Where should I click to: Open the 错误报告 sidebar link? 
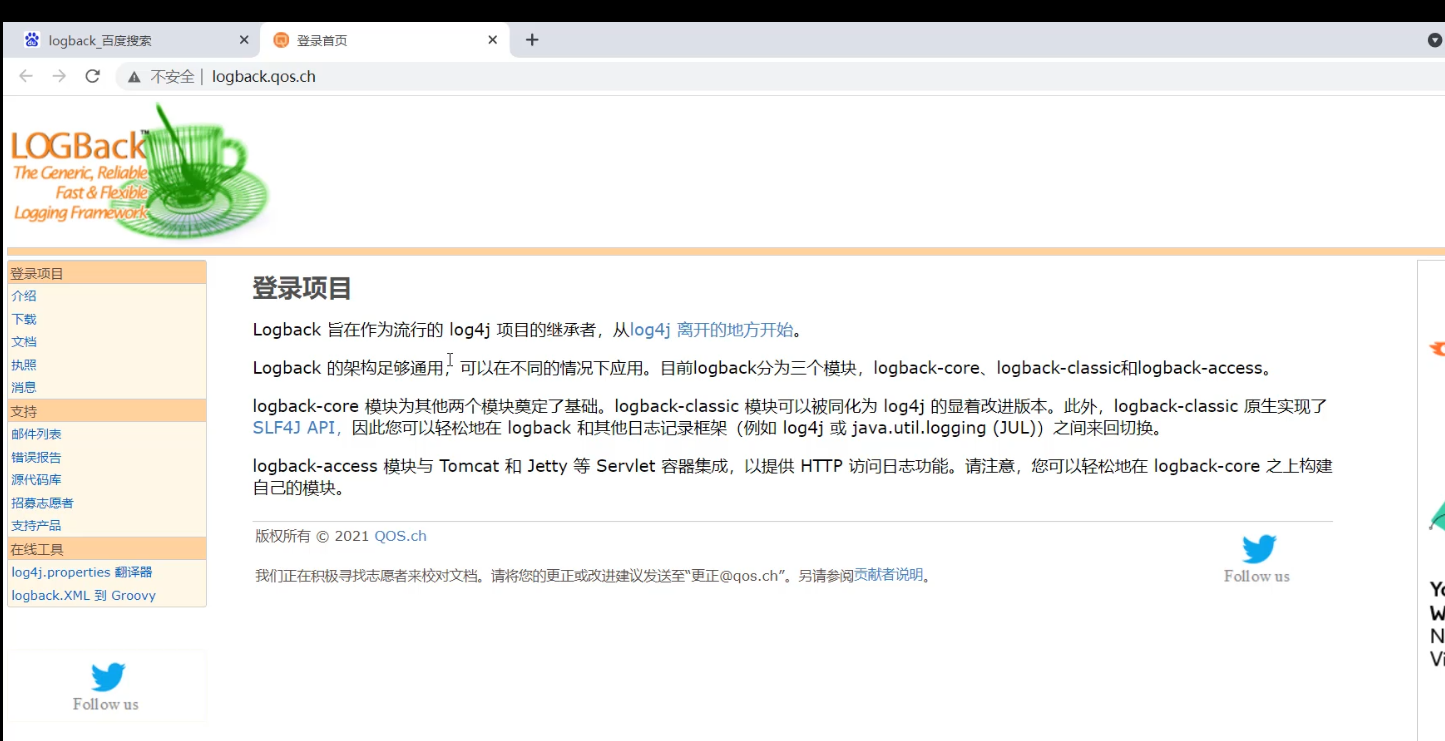click(x=36, y=457)
